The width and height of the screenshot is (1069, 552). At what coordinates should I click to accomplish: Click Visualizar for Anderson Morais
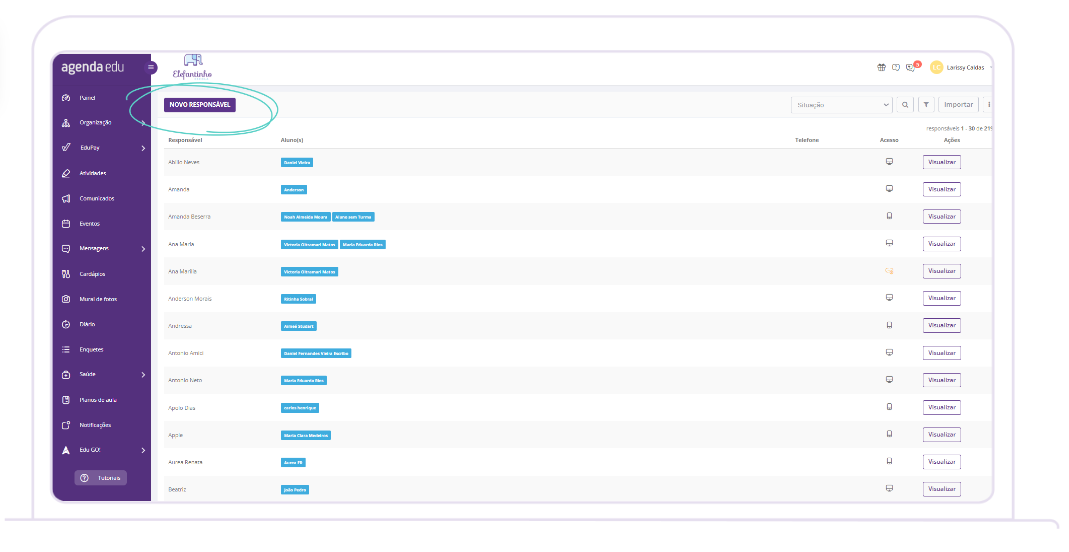click(x=942, y=298)
